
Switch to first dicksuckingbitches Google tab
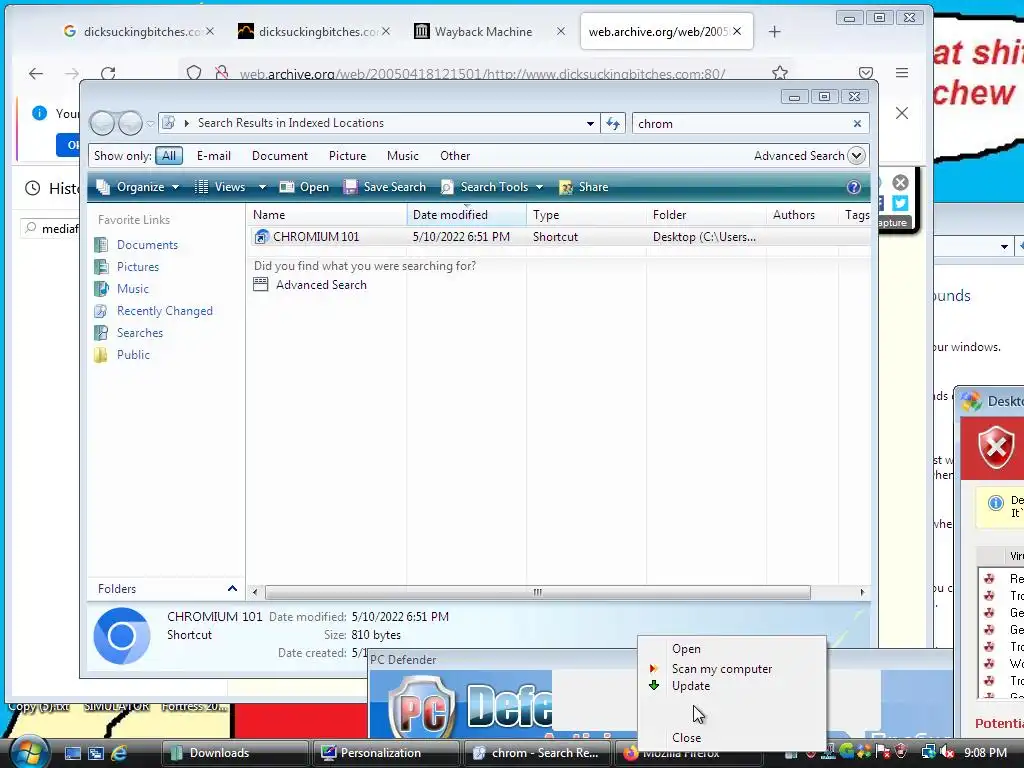click(138, 31)
